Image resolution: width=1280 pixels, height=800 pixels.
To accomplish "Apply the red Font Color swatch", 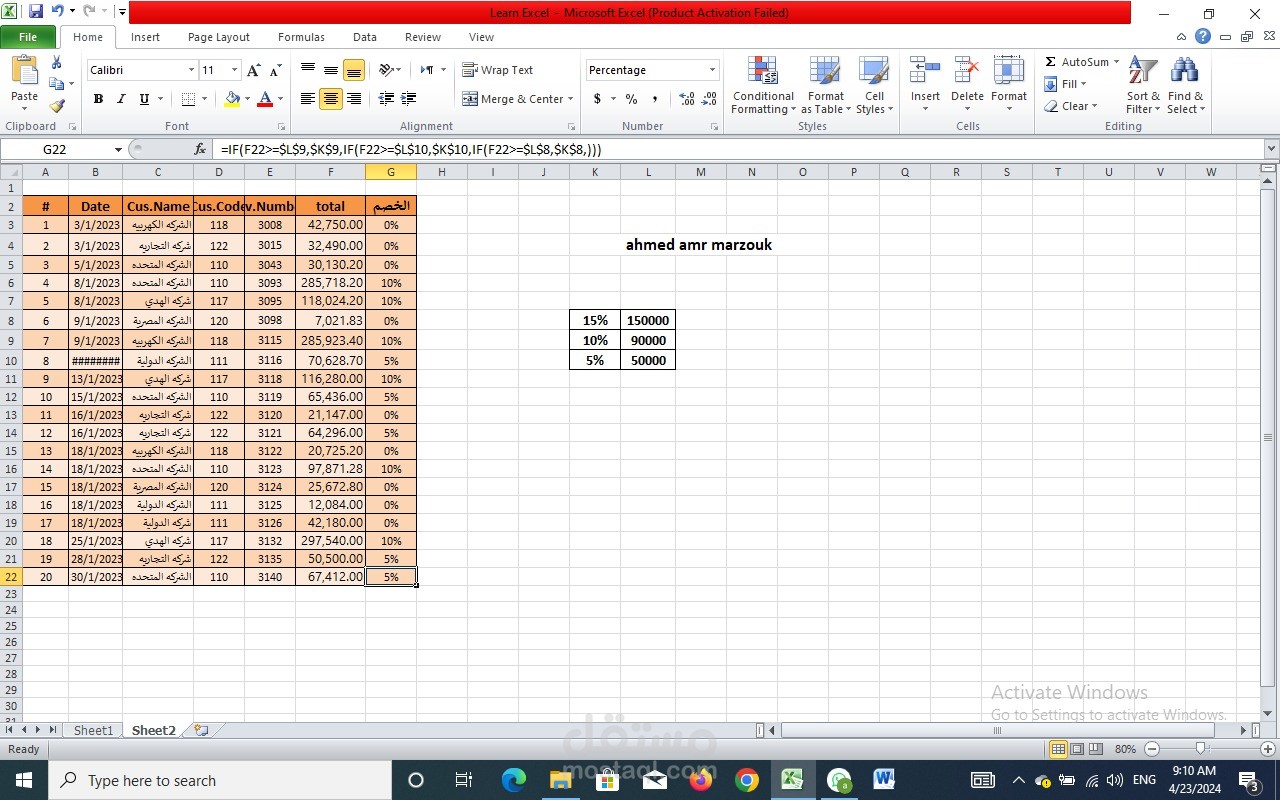I will pos(265,99).
